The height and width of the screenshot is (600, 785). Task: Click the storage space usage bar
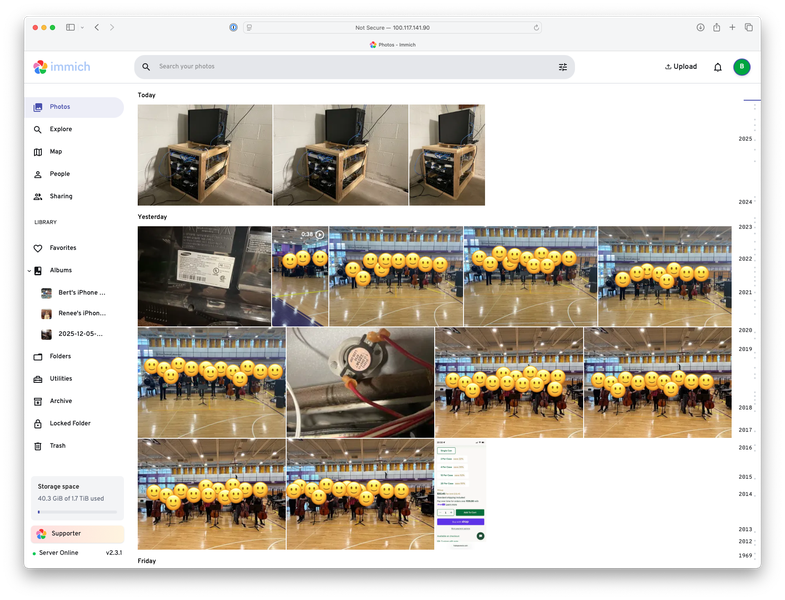coord(78,512)
